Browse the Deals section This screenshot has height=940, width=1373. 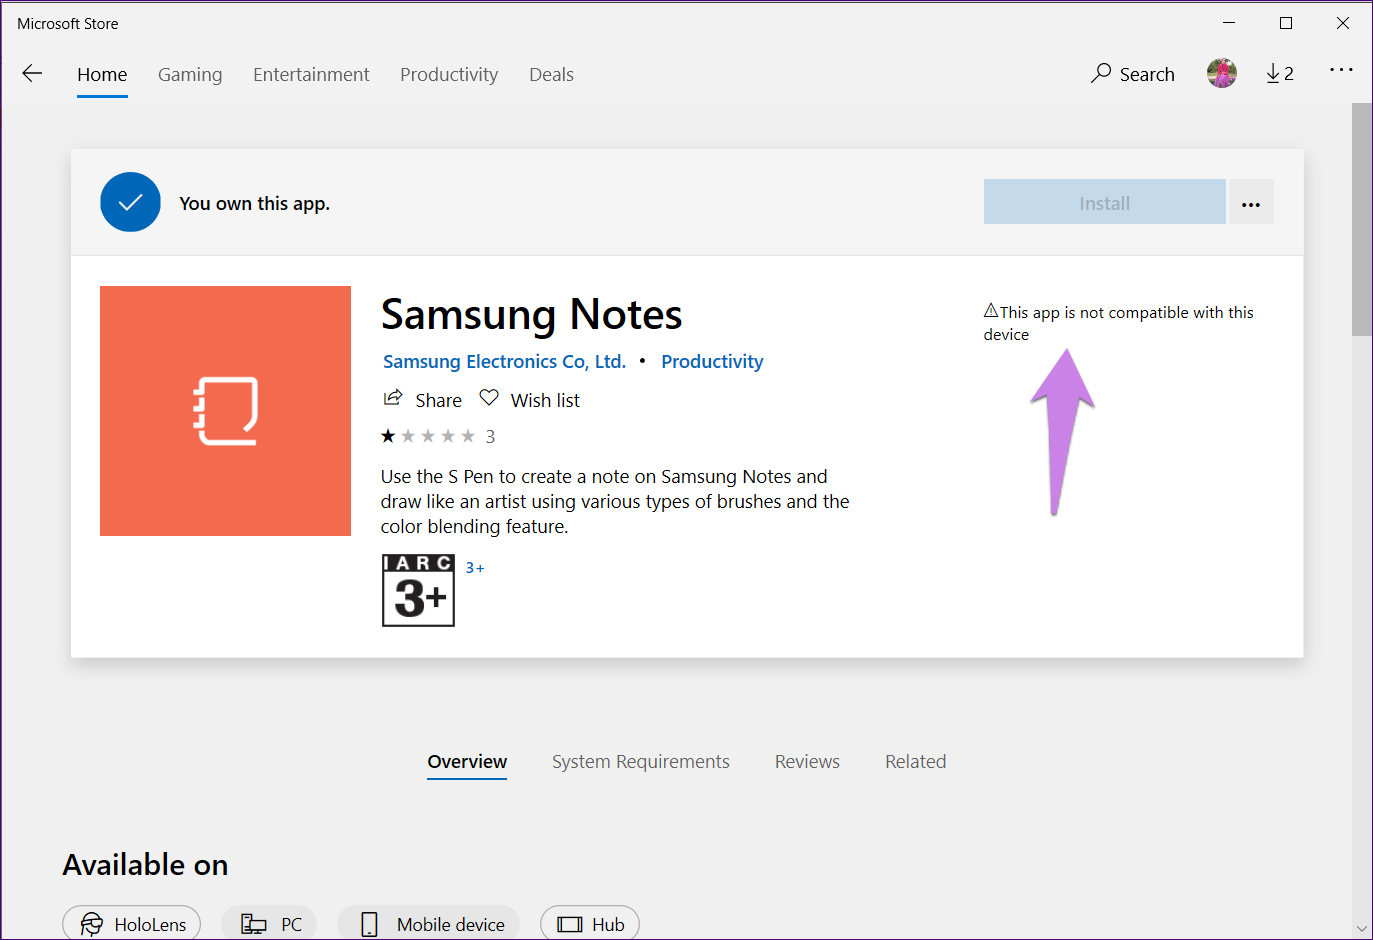pos(551,74)
